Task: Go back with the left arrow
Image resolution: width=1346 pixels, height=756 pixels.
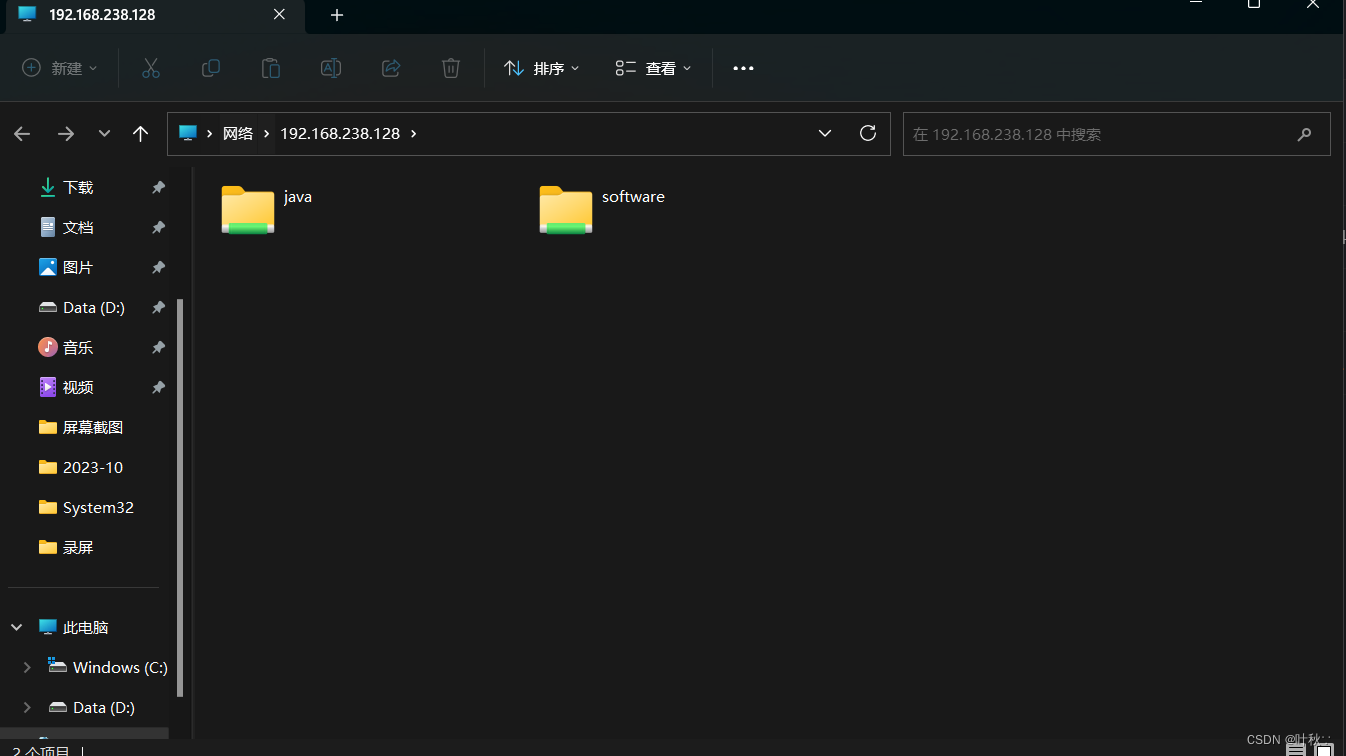Action: pos(22,134)
